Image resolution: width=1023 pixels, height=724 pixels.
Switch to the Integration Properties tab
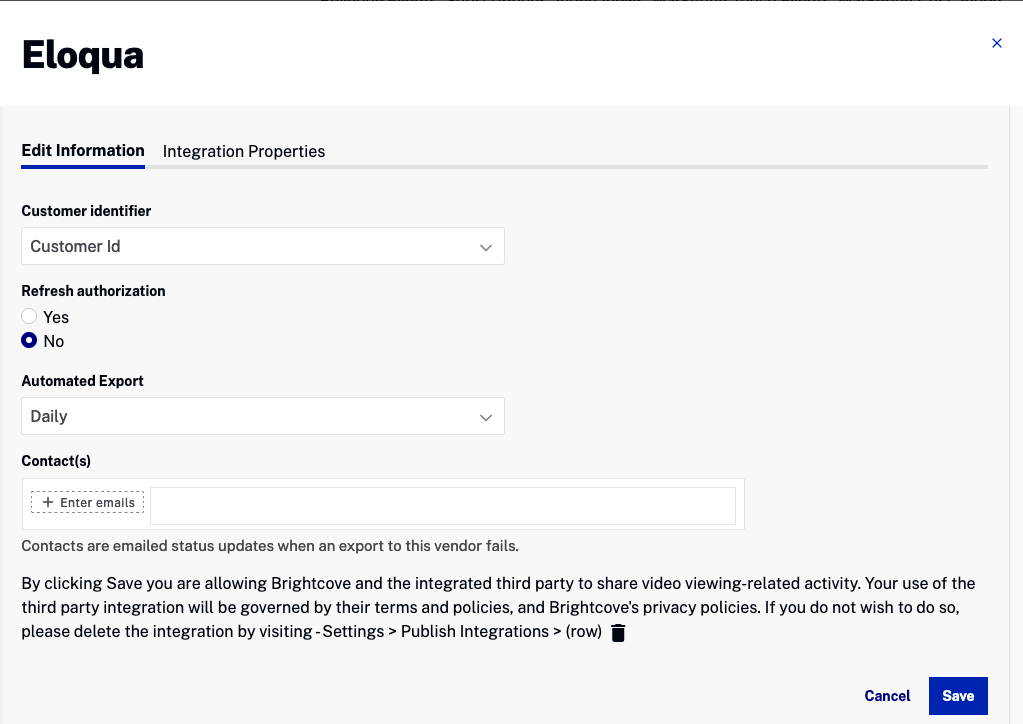coord(244,152)
